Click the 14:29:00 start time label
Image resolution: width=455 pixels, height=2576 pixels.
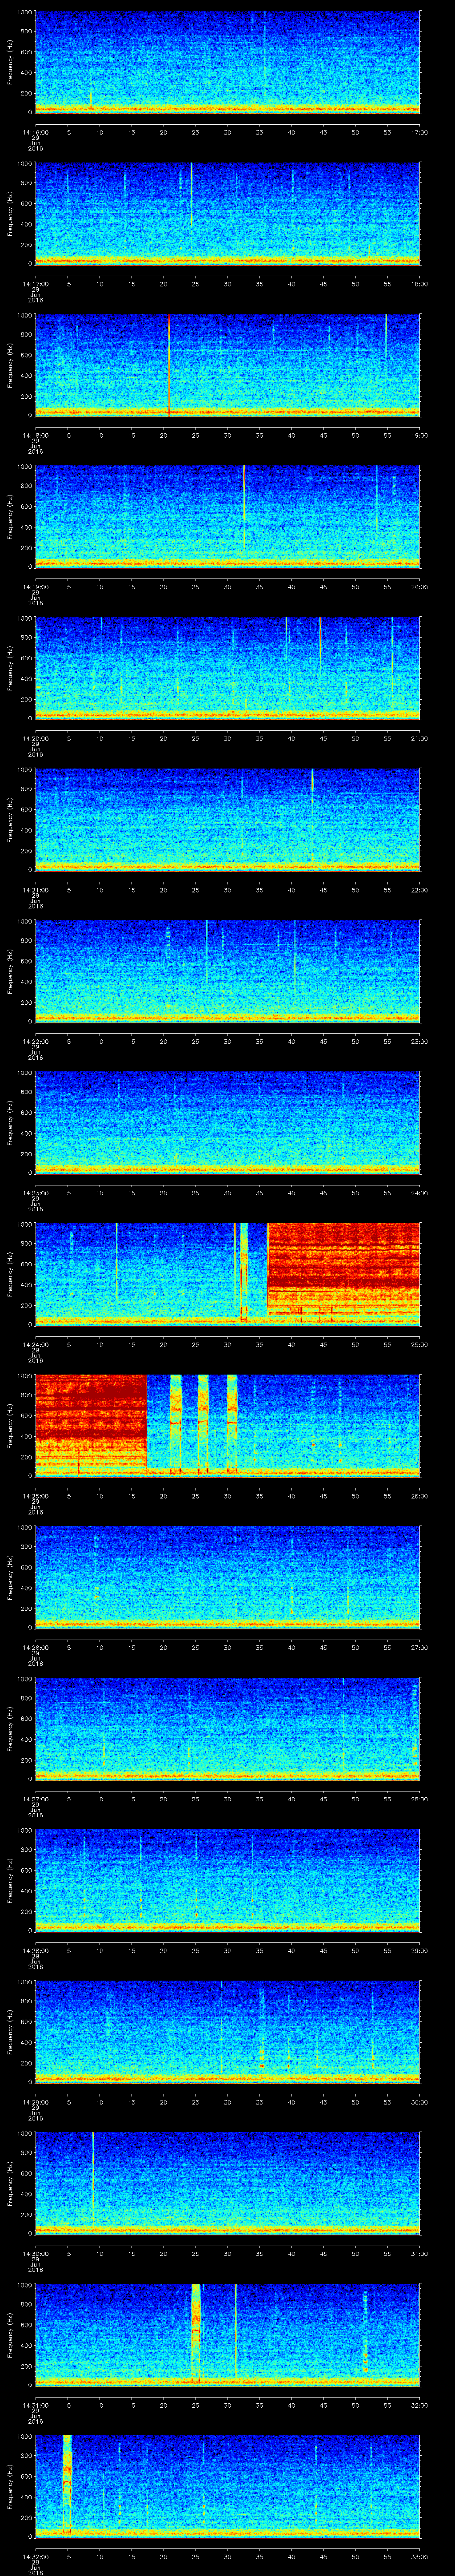coord(35,2102)
